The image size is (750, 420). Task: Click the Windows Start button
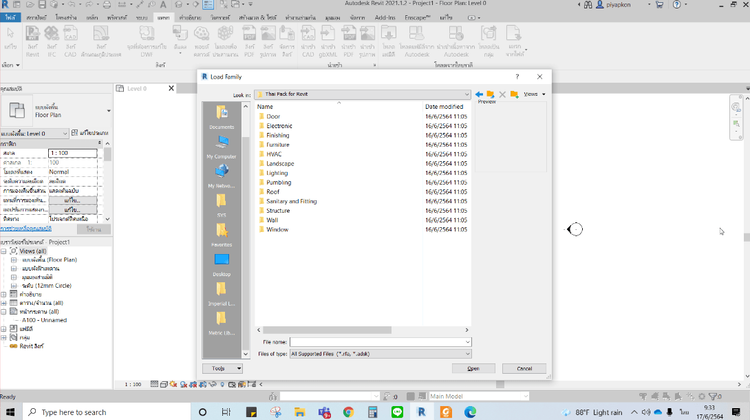(10, 412)
